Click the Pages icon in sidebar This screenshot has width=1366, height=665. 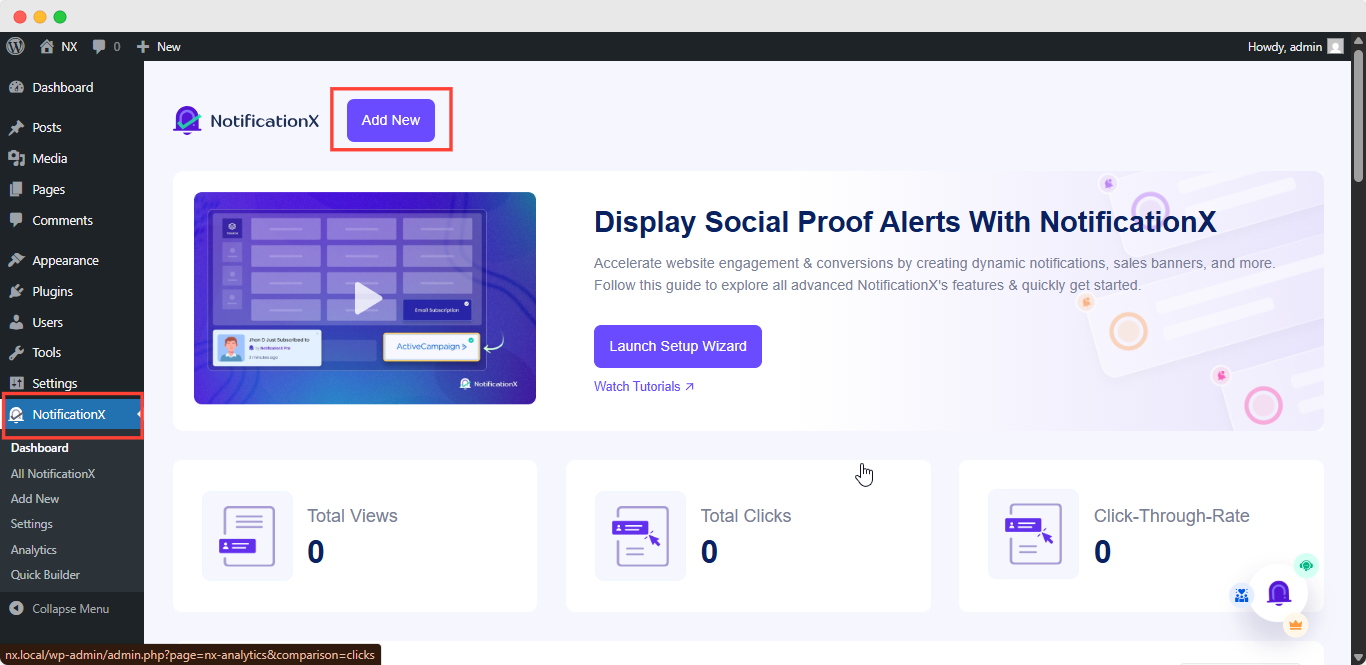(x=16, y=189)
